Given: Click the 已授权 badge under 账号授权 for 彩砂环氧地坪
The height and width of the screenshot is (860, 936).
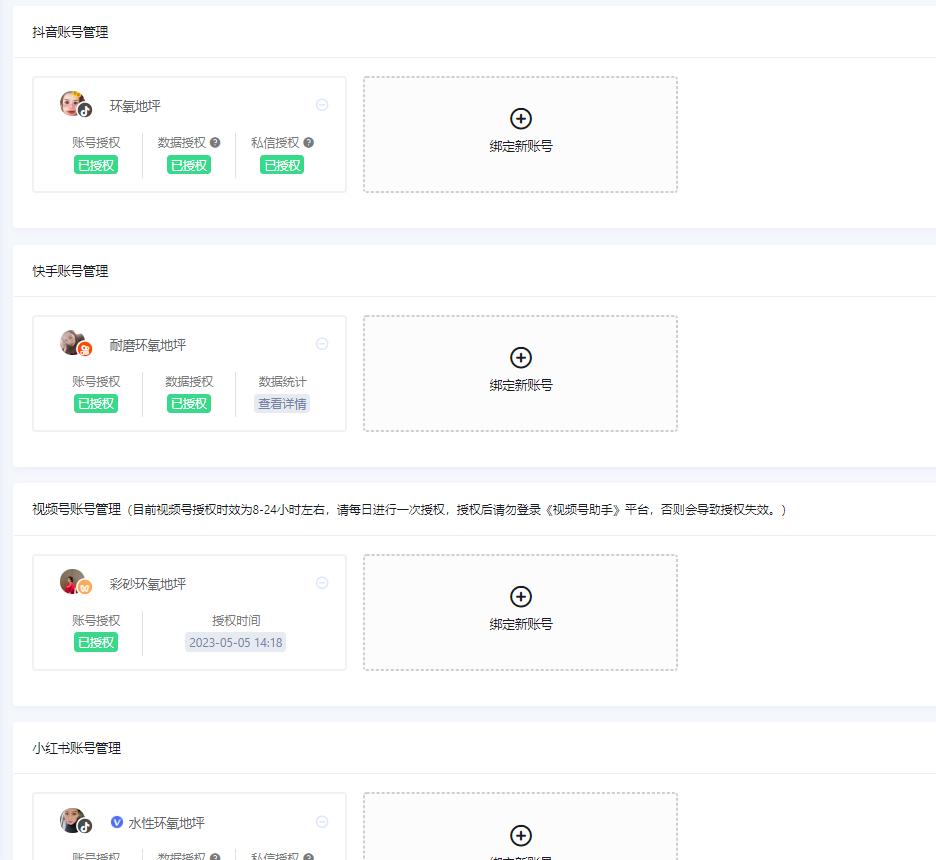Looking at the screenshot, I should pyautogui.click(x=95, y=641).
